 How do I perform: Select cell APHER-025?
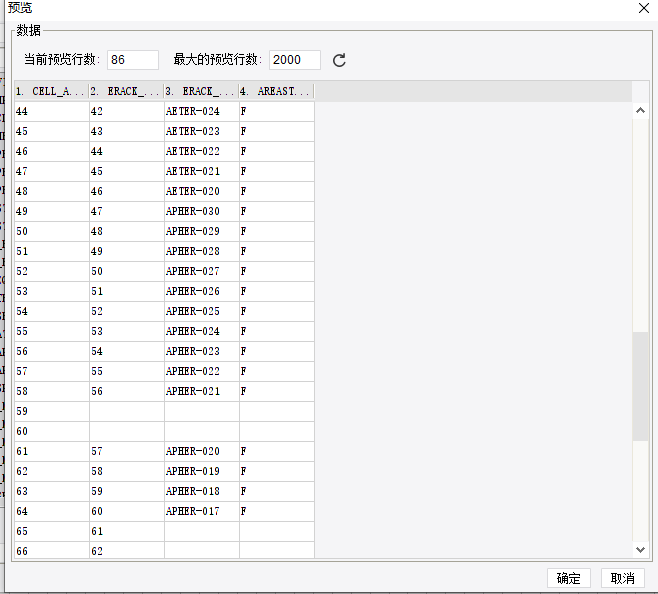(201, 311)
